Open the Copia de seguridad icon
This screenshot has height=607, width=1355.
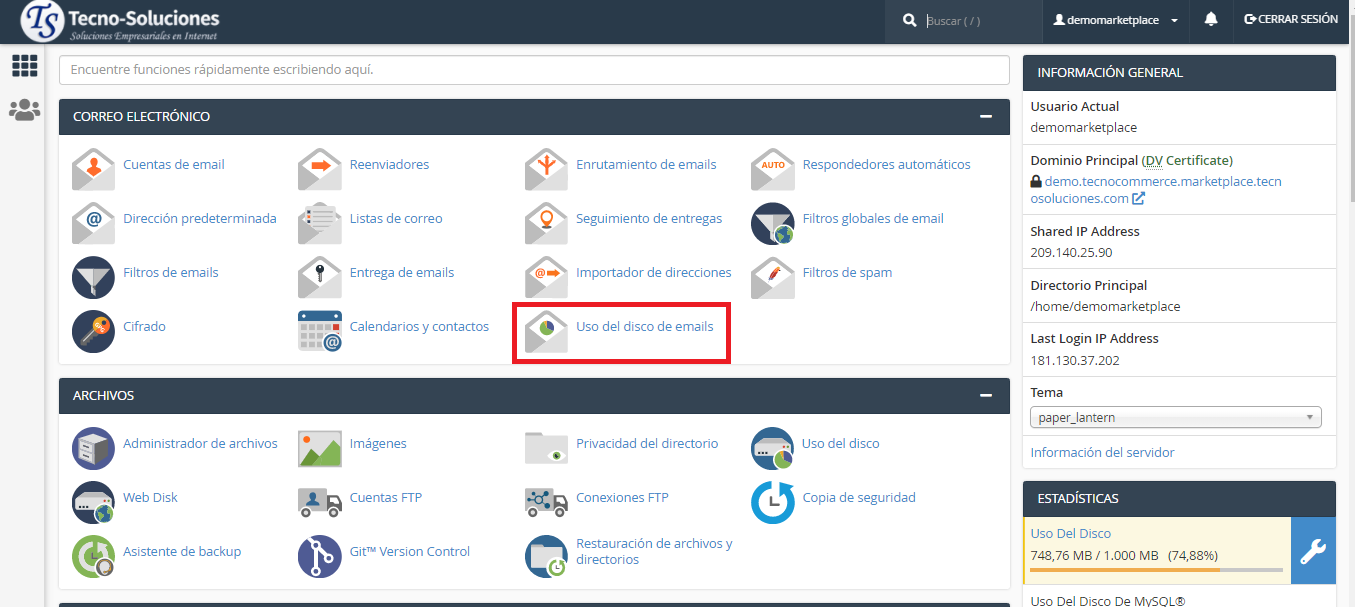(772, 501)
